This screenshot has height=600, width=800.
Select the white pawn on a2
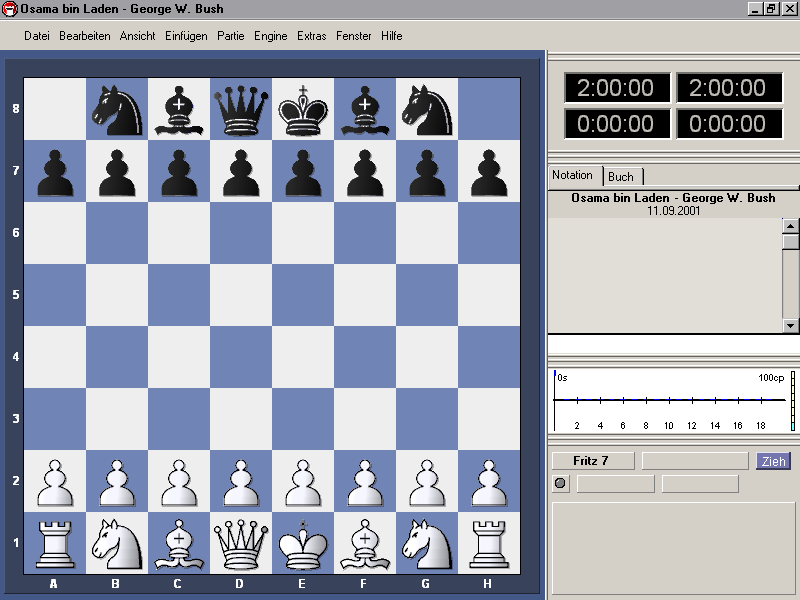click(55, 481)
